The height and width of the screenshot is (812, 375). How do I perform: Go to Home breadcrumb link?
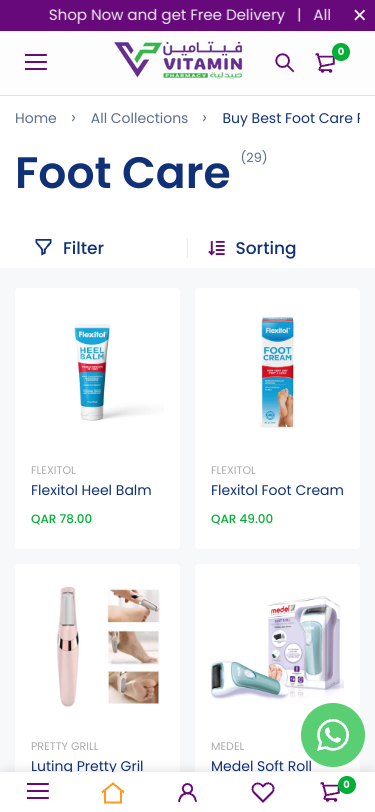36,119
